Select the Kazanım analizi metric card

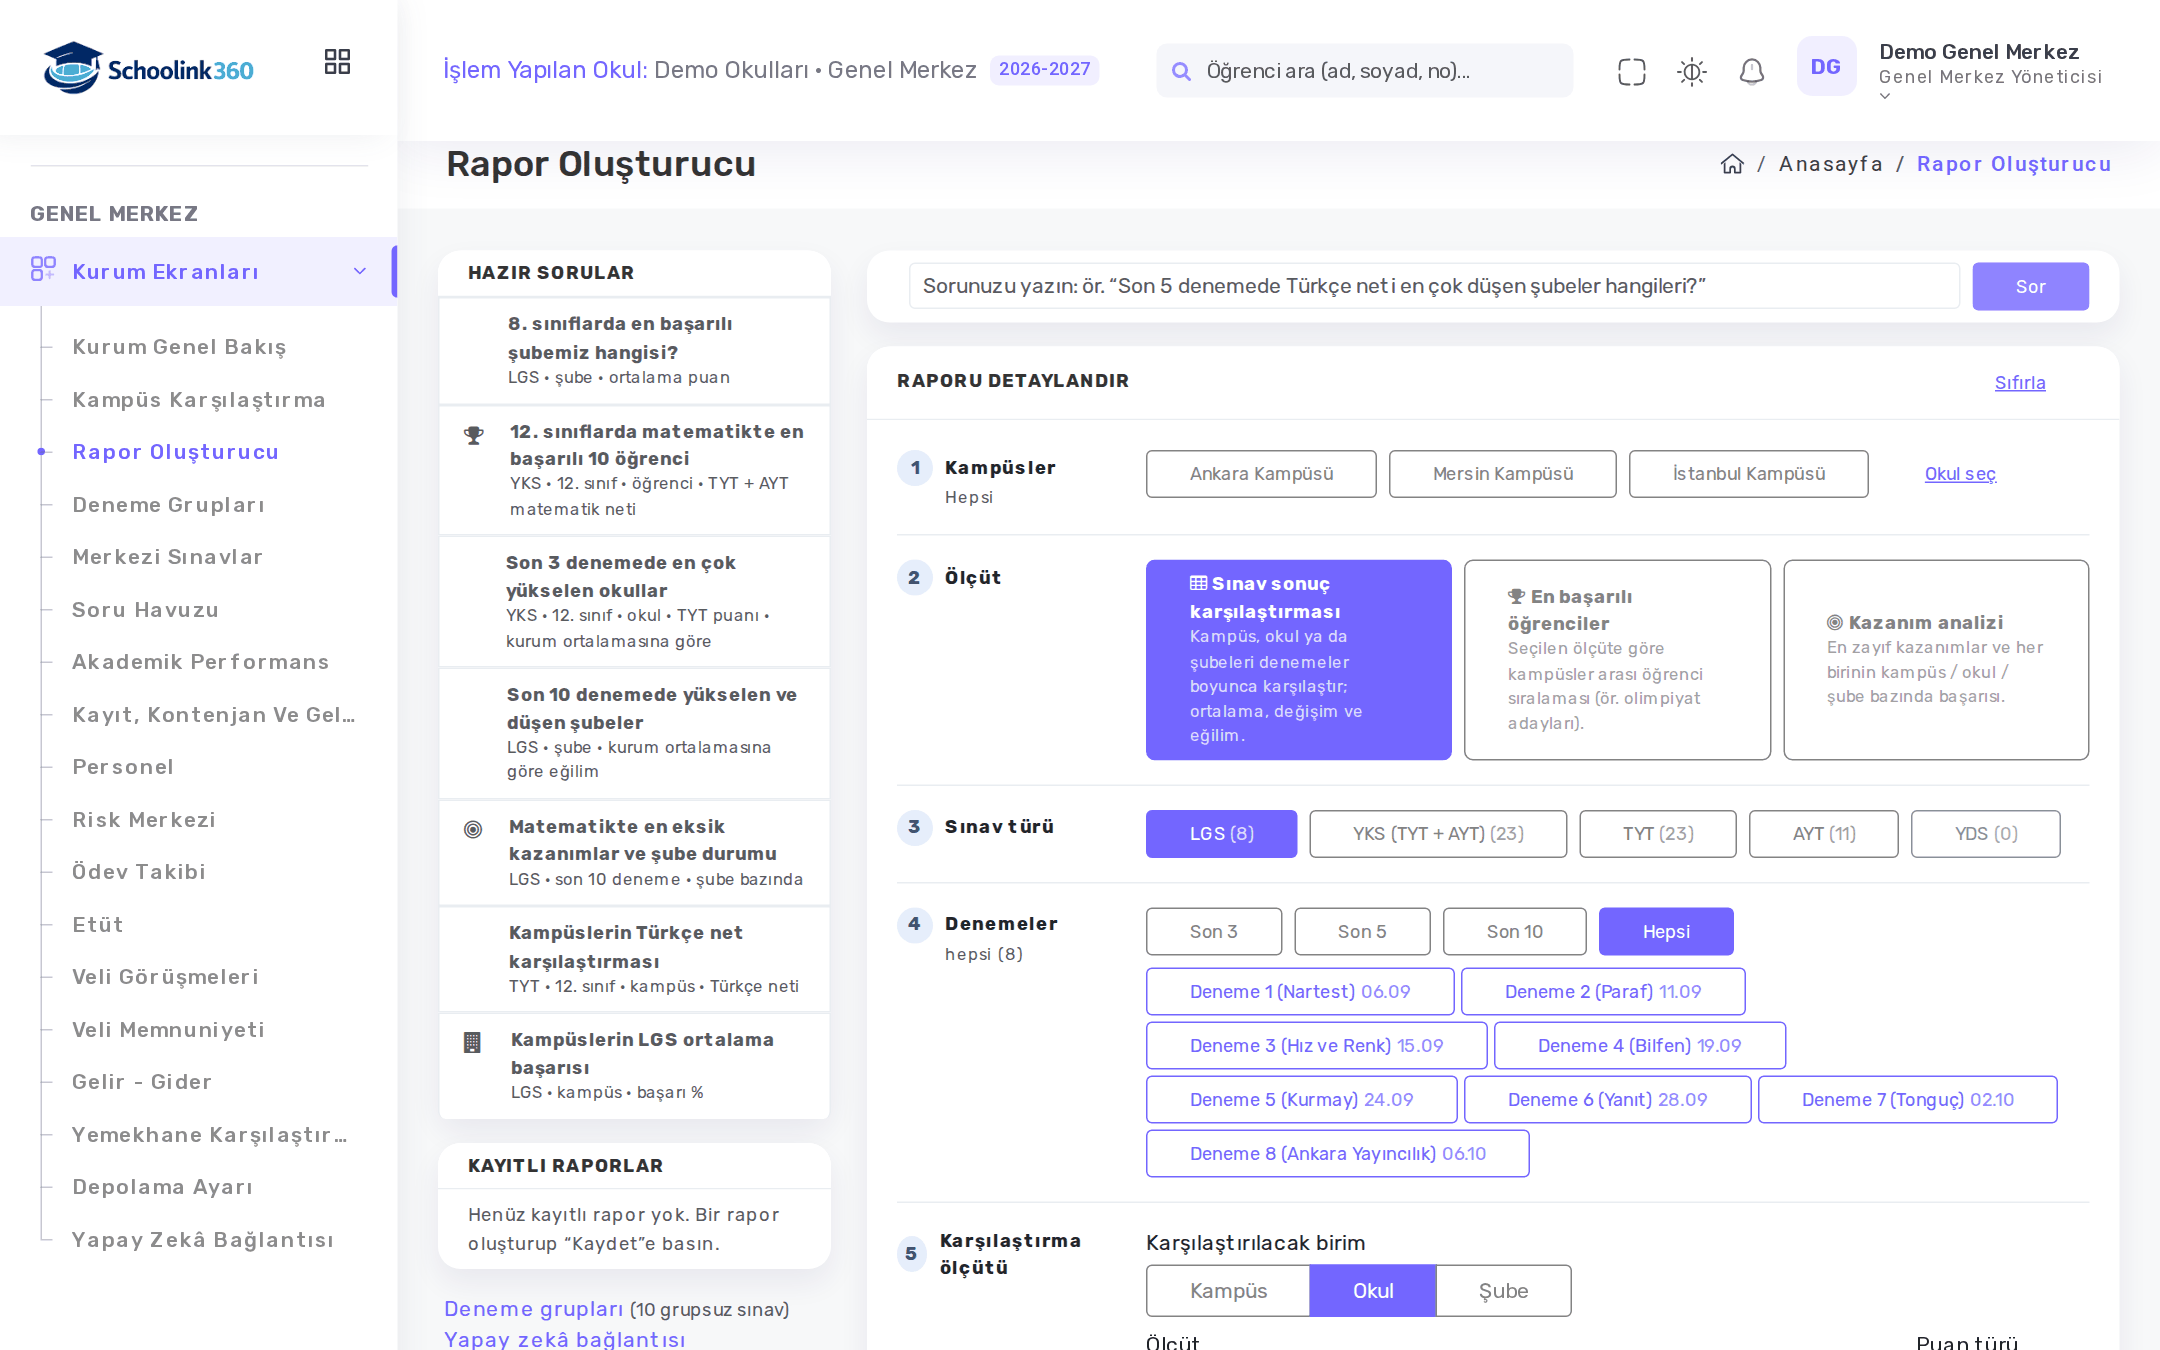[1935, 660]
